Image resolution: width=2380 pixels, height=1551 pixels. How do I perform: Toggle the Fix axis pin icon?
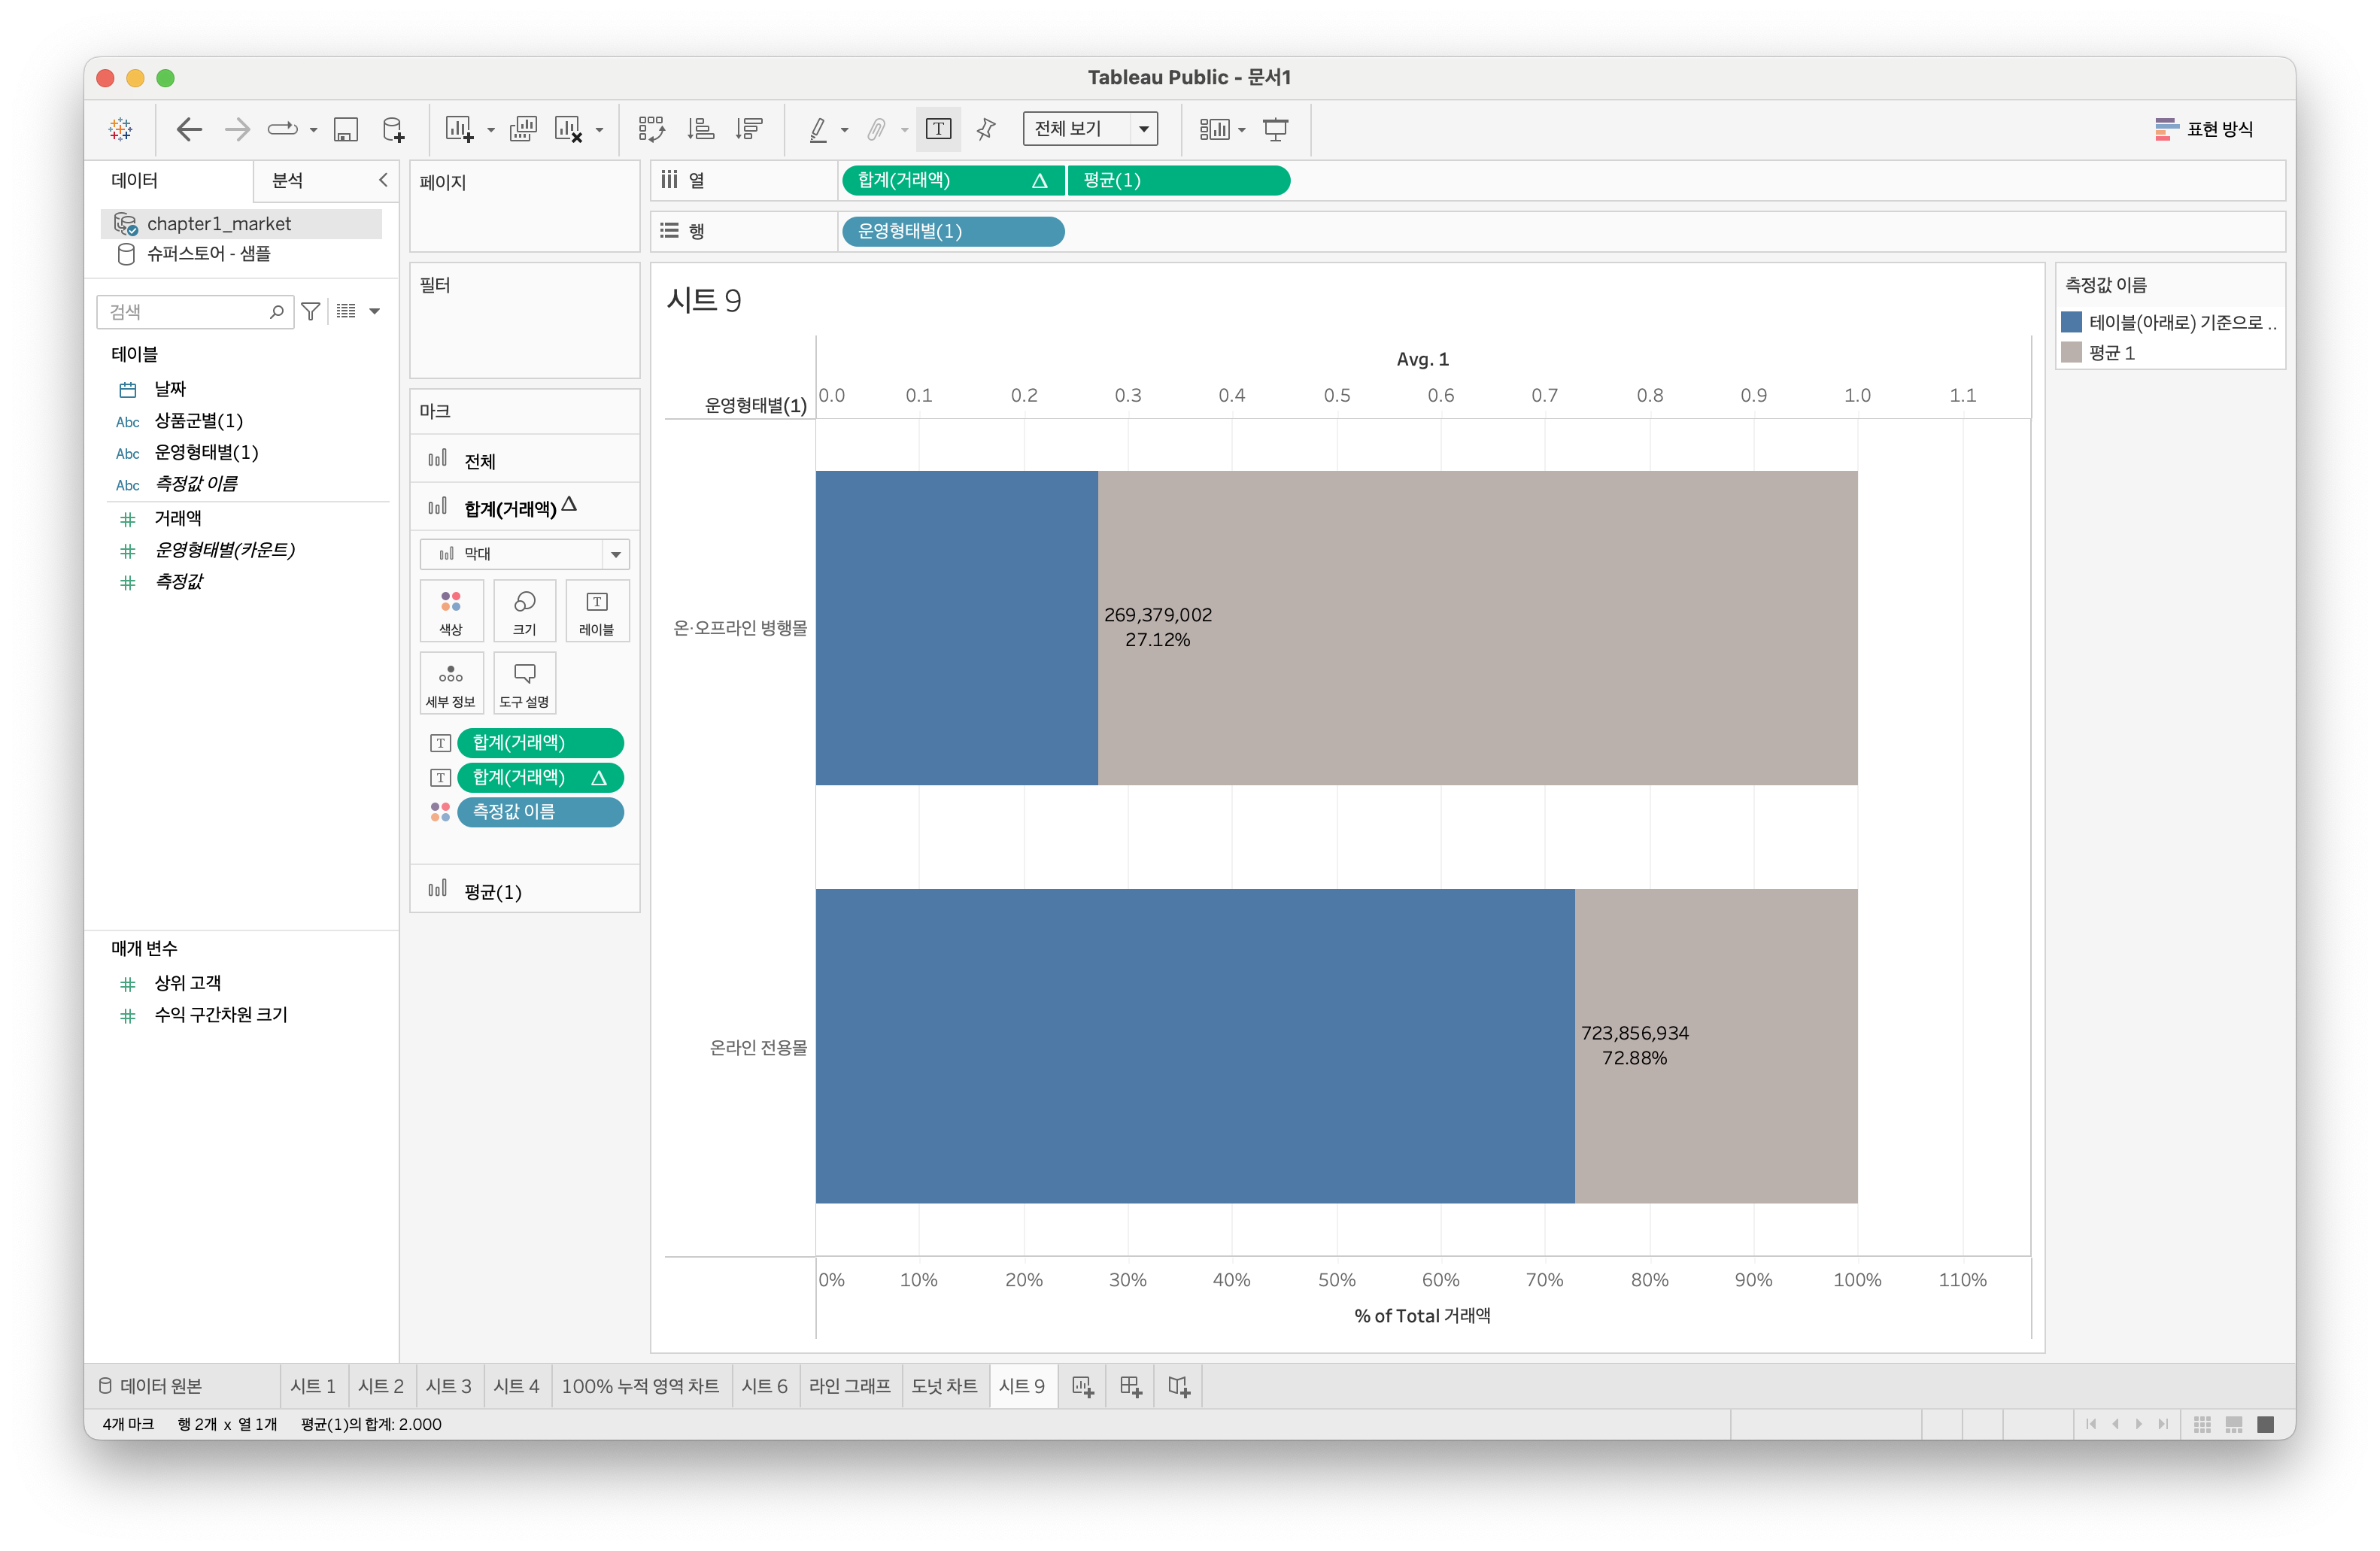pyautogui.click(x=986, y=129)
